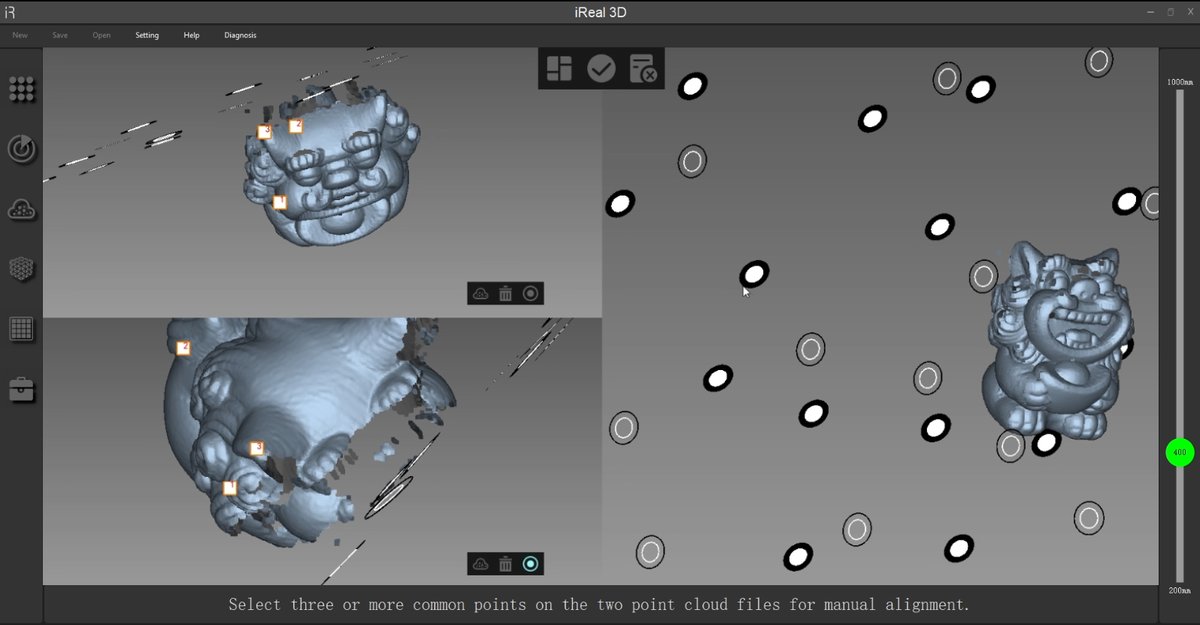
Task: Open the Save menu item
Action: click(x=60, y=35)
